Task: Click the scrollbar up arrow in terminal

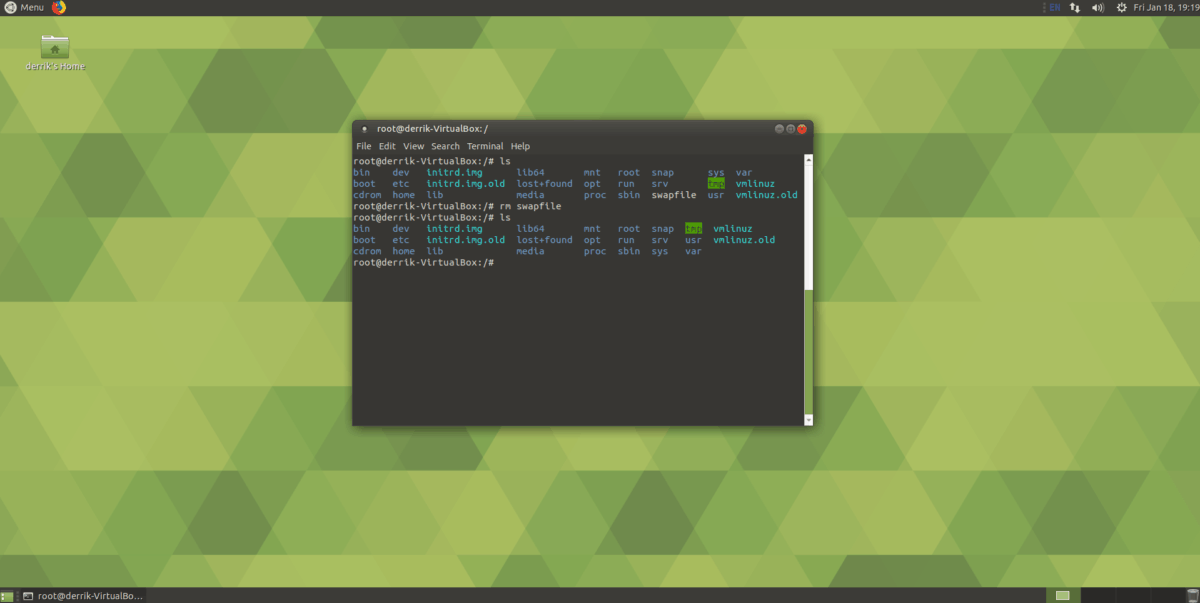Action: coord(808,159)
